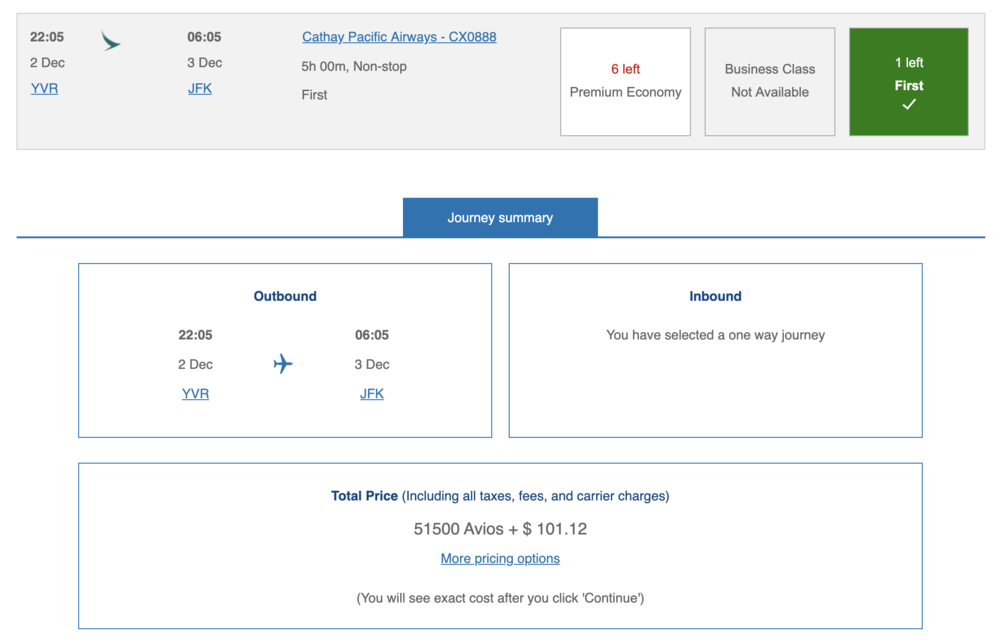
Task: Select the Premium Economy cabin option
Action: 625,82
